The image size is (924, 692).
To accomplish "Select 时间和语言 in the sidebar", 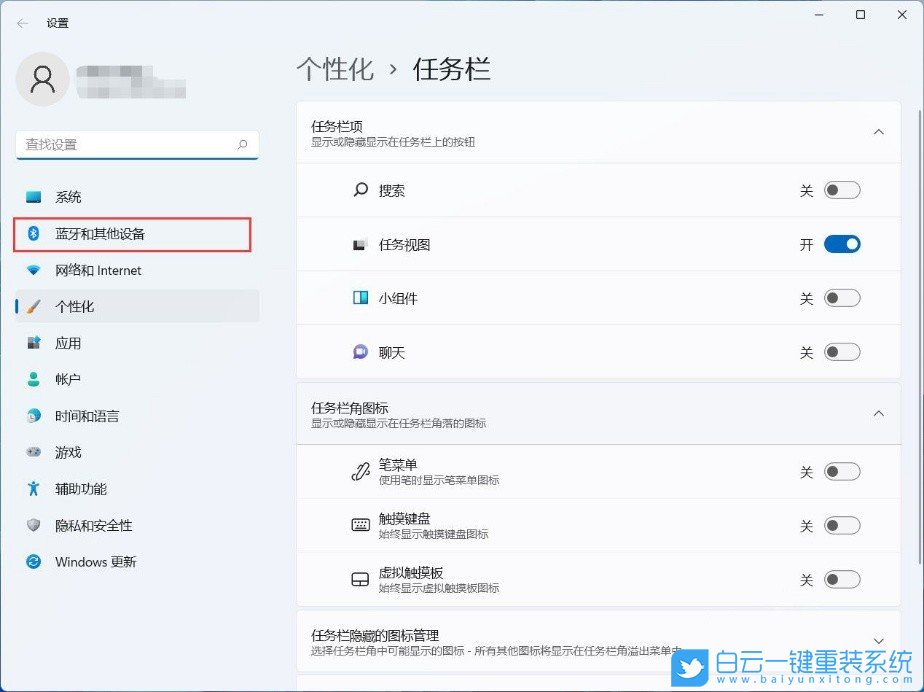I will [87, 415].
